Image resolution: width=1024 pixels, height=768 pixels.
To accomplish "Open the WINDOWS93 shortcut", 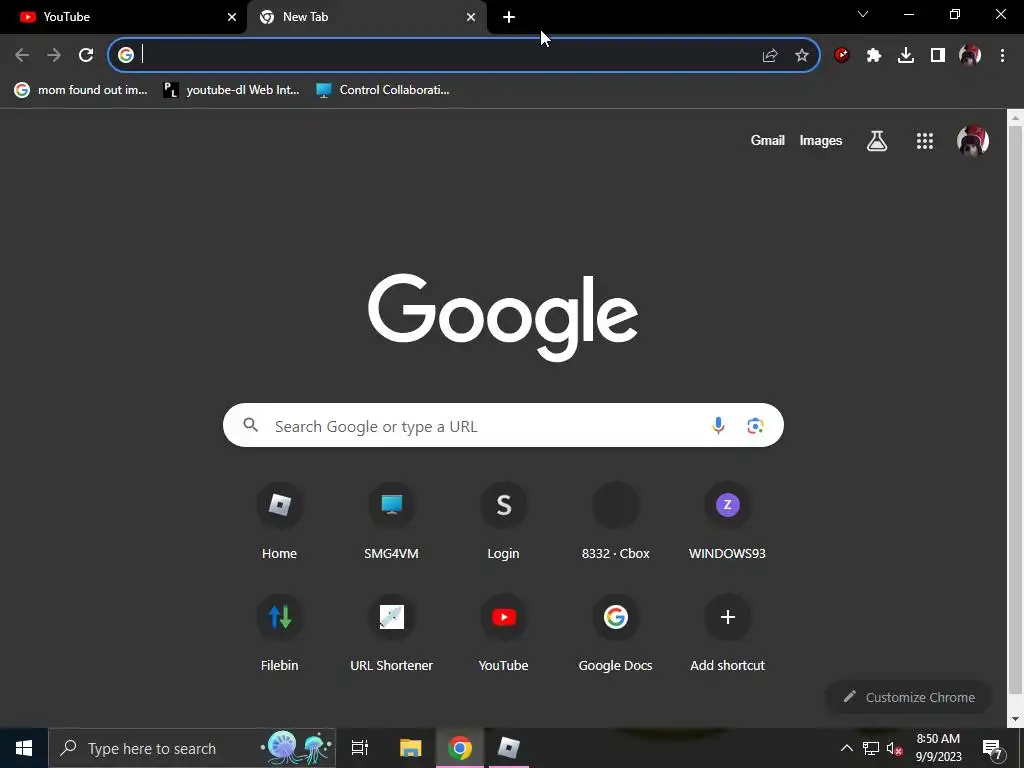I will [728, 521].
